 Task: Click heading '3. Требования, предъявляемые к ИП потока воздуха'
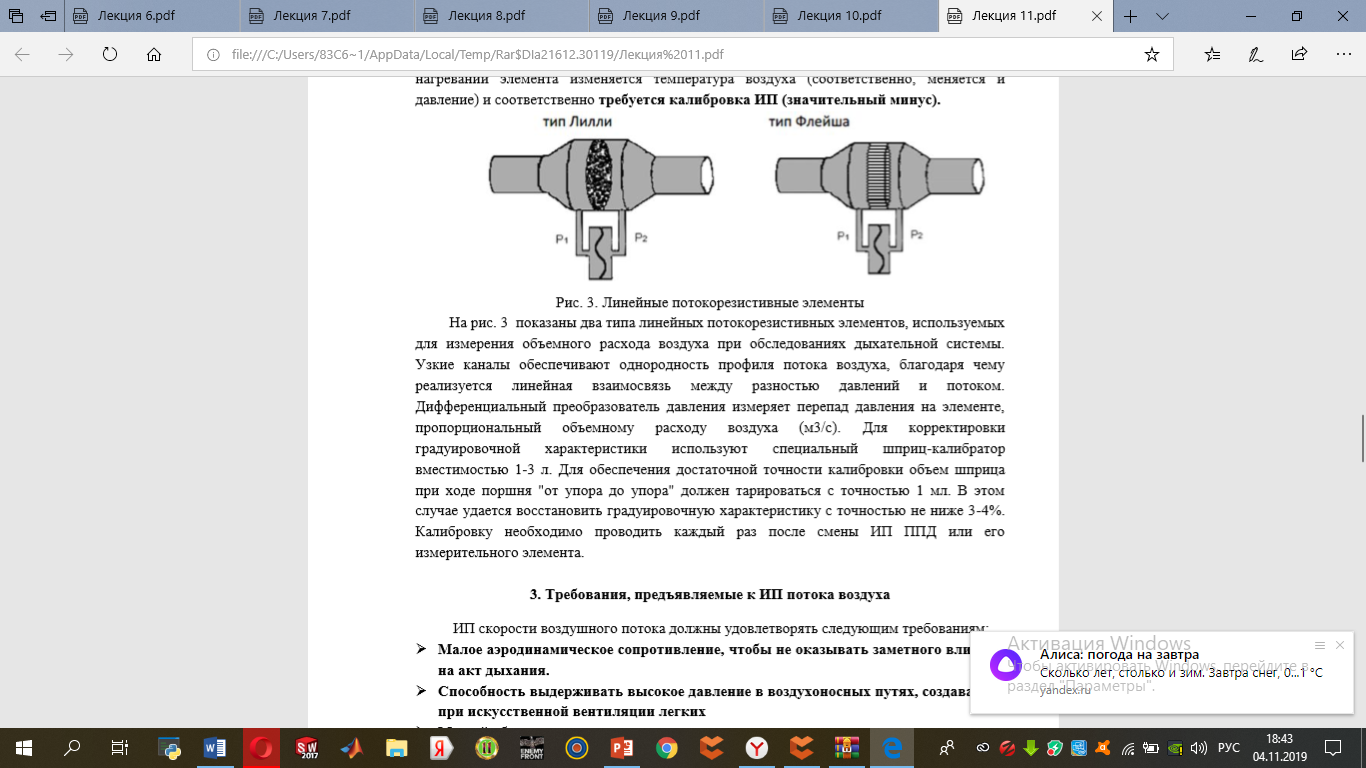click(710, 594)
